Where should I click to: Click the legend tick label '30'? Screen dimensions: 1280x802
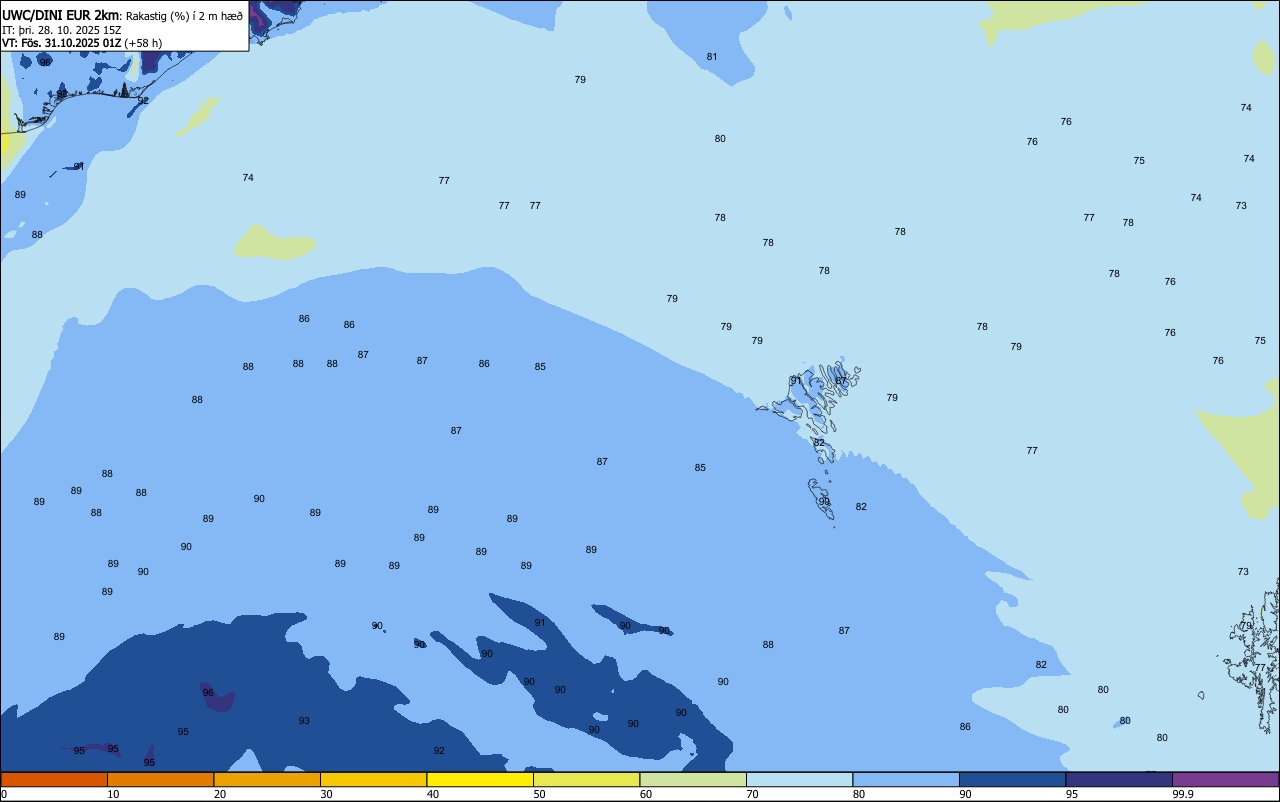[326, 794]
